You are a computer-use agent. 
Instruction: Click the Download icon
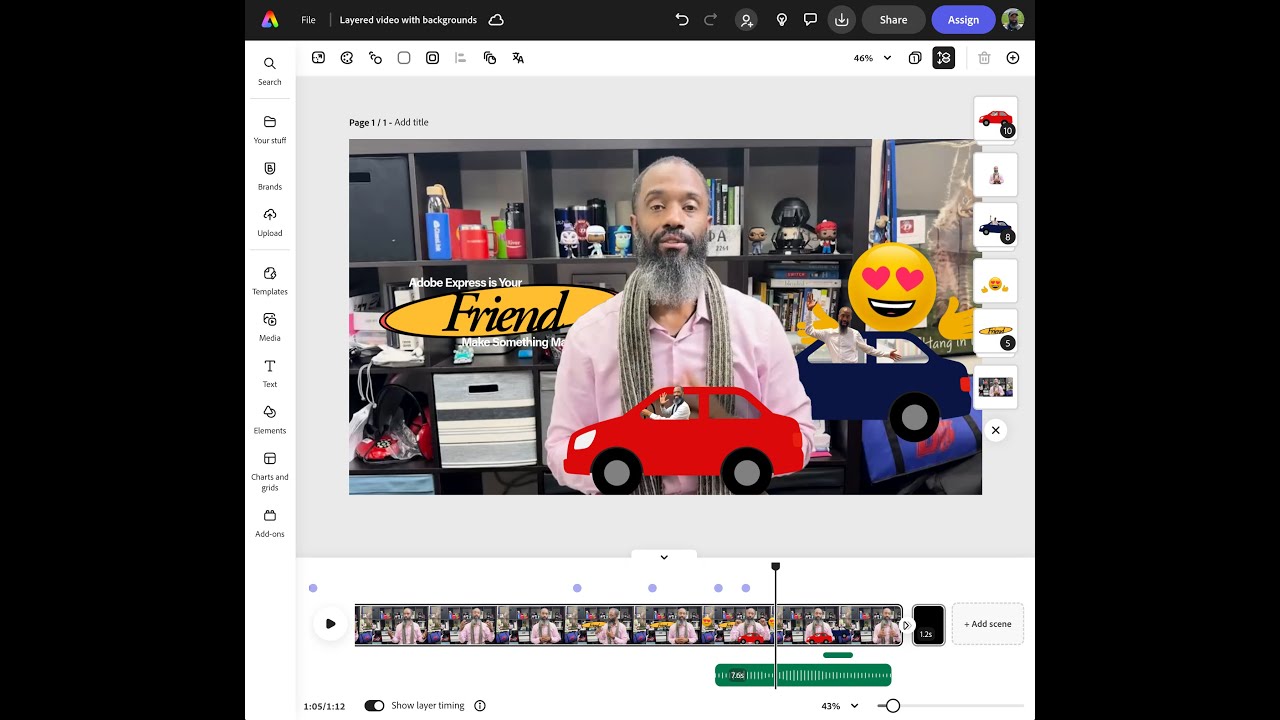tap(842, 20)
